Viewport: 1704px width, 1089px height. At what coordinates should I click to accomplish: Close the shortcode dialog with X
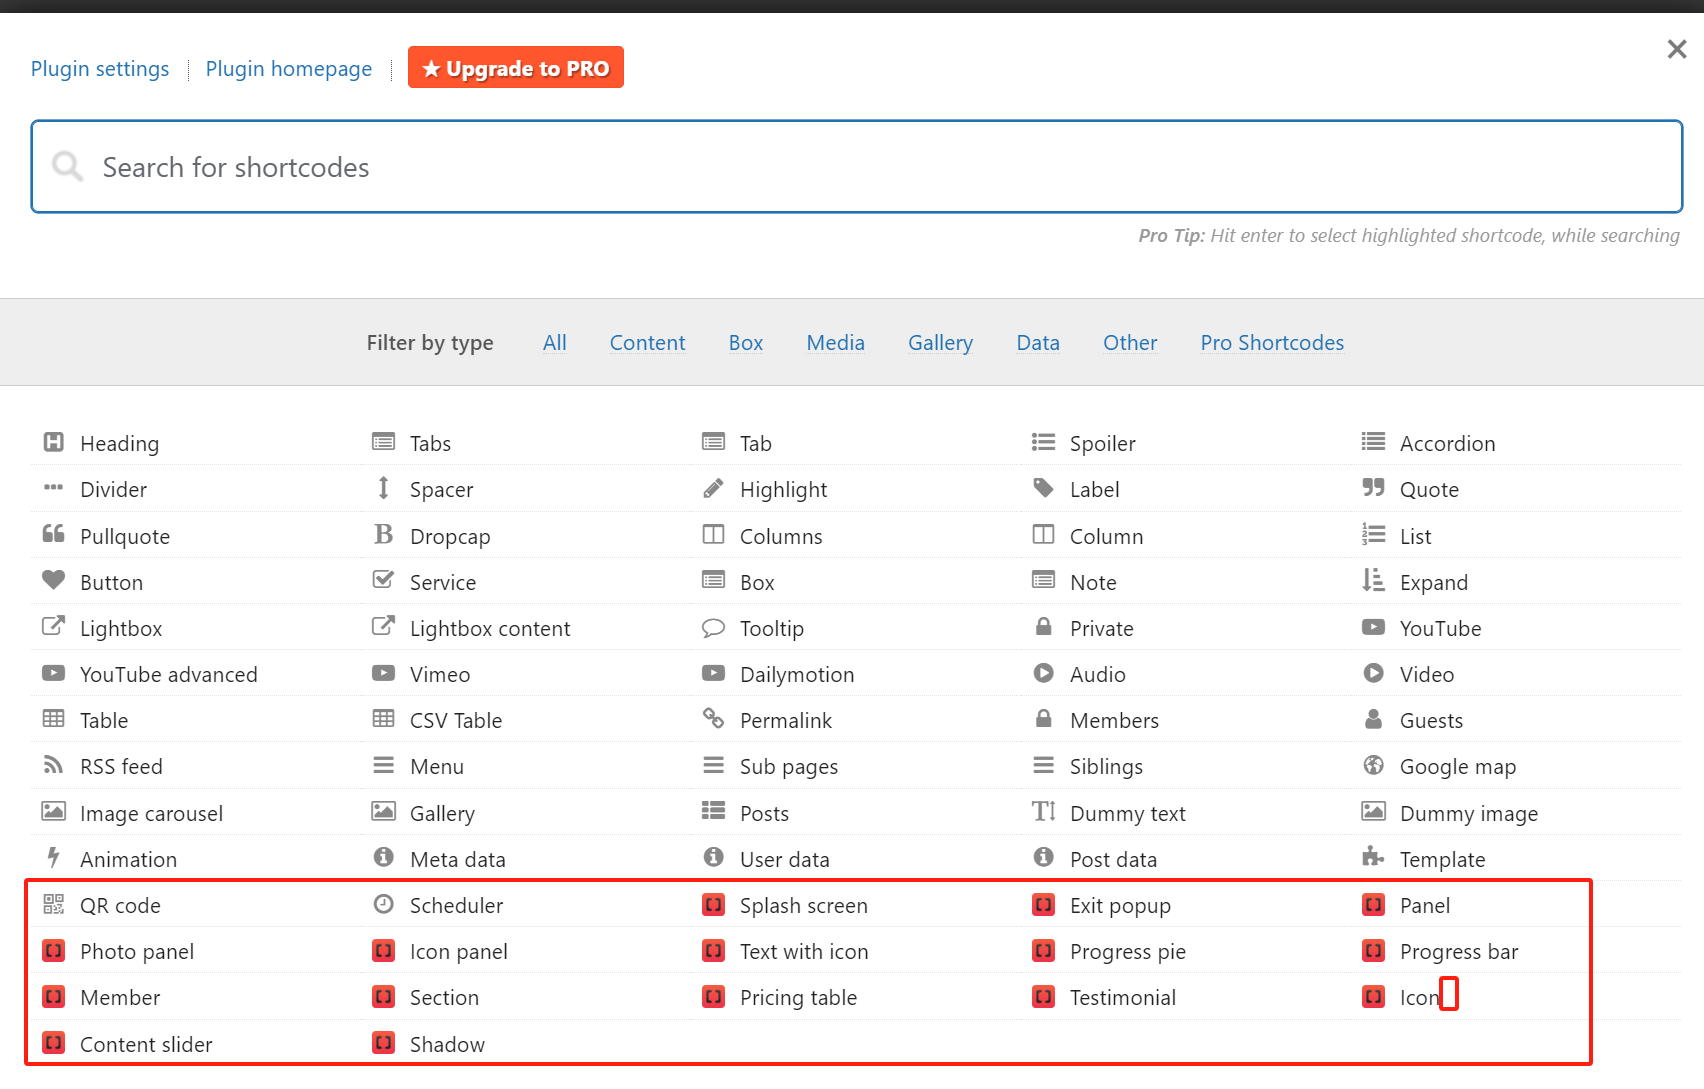(x=1676, y=49)
